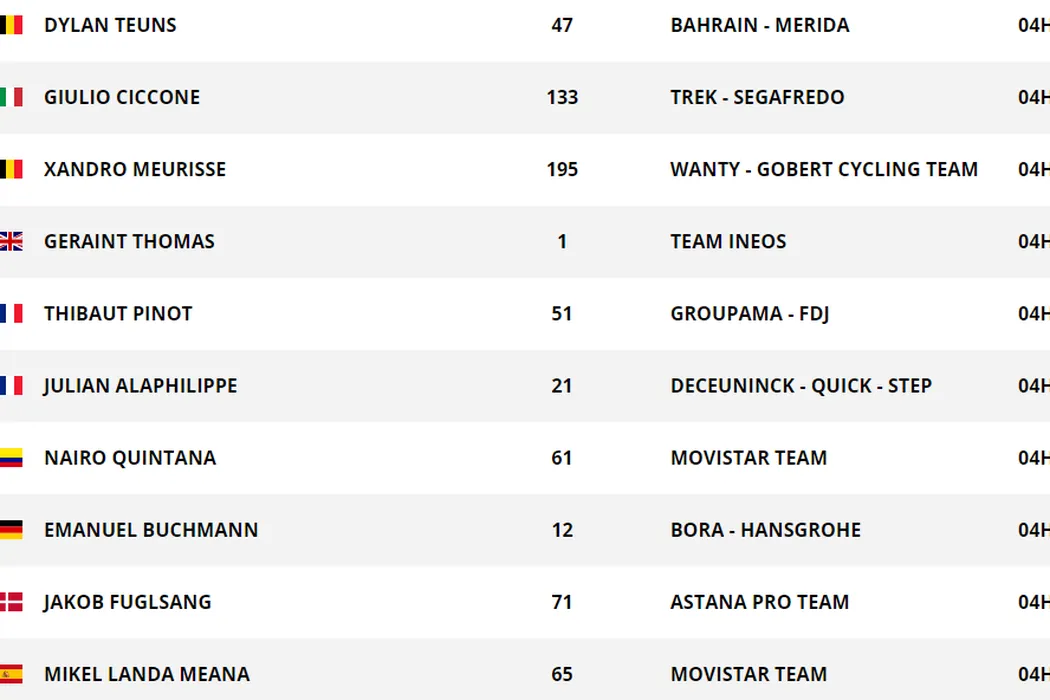Click the Colombian flag beside Nairo Quintana
1050x700 pixels.
[x=11, y=458]
